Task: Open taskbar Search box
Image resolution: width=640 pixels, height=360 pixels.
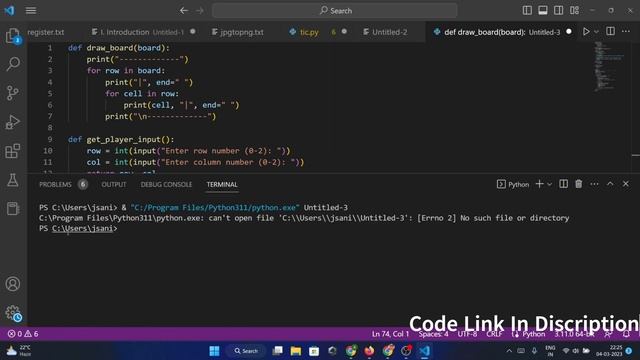Action: 246,351
